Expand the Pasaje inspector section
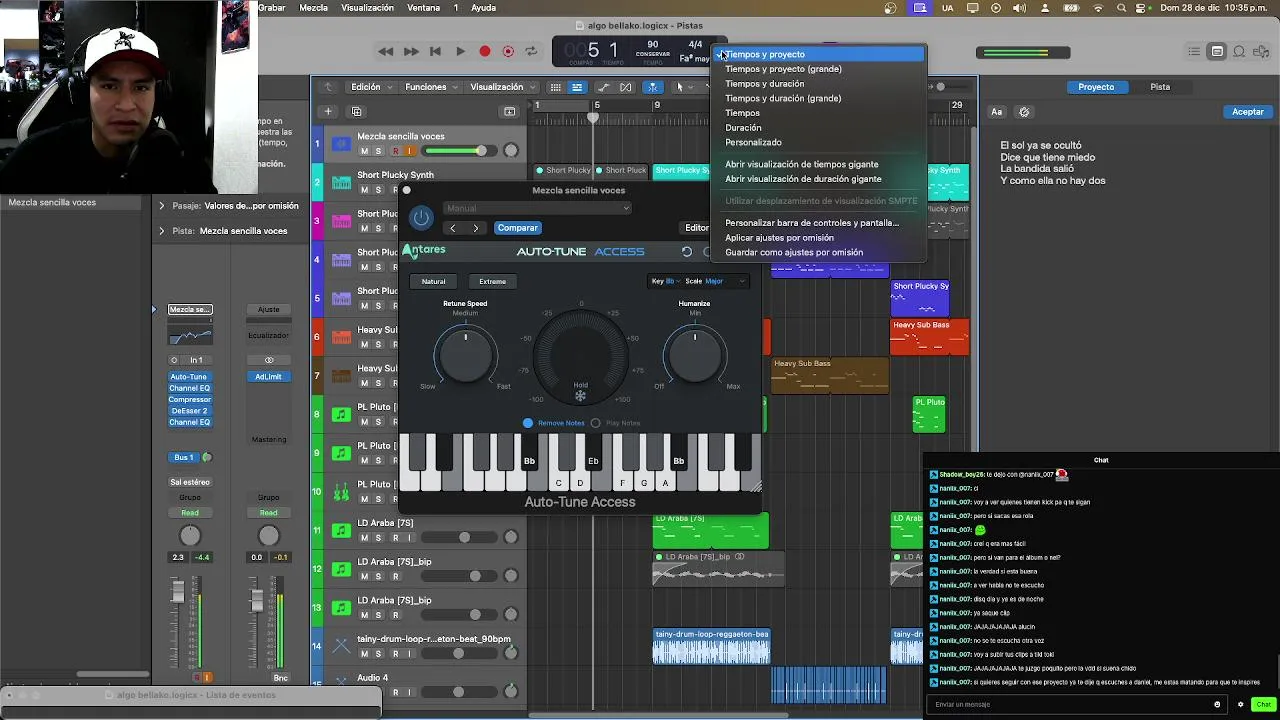The height and width of the screenshot is (720, 1280). point(162,205)
